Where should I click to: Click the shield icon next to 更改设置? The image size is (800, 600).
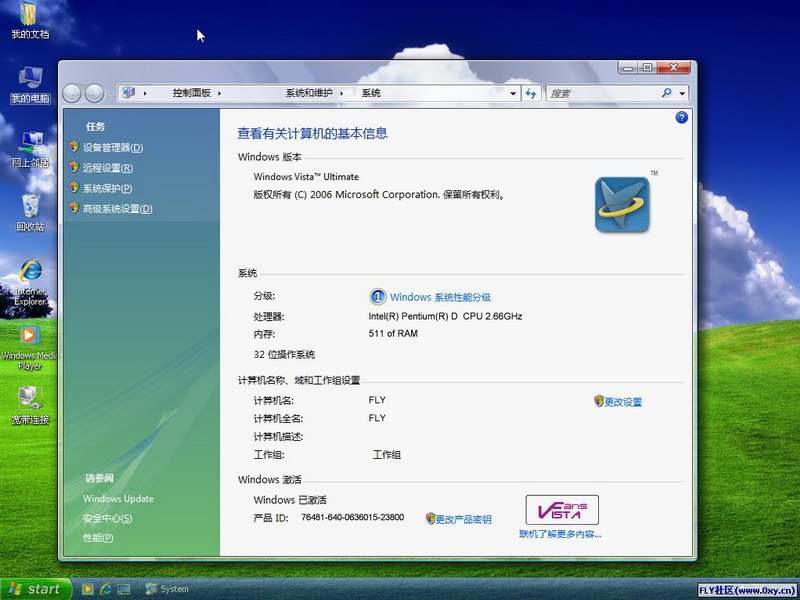(x=598, y=401)
